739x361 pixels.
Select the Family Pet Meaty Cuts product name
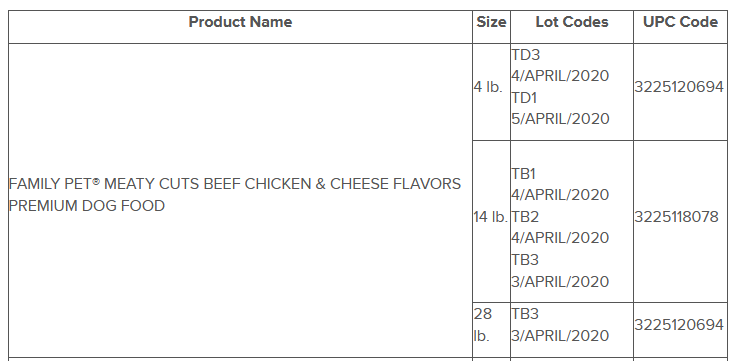point(235,195)
